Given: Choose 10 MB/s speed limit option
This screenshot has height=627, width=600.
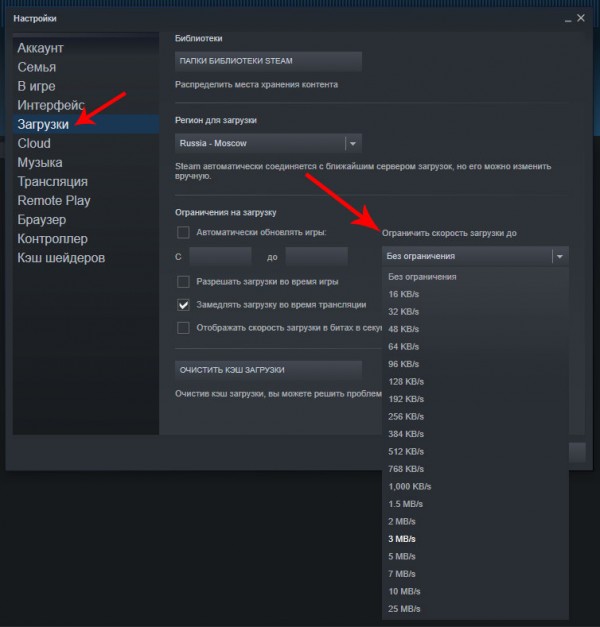Looking at the screenshot, I should pyautogui.click(x=475, y=591).
